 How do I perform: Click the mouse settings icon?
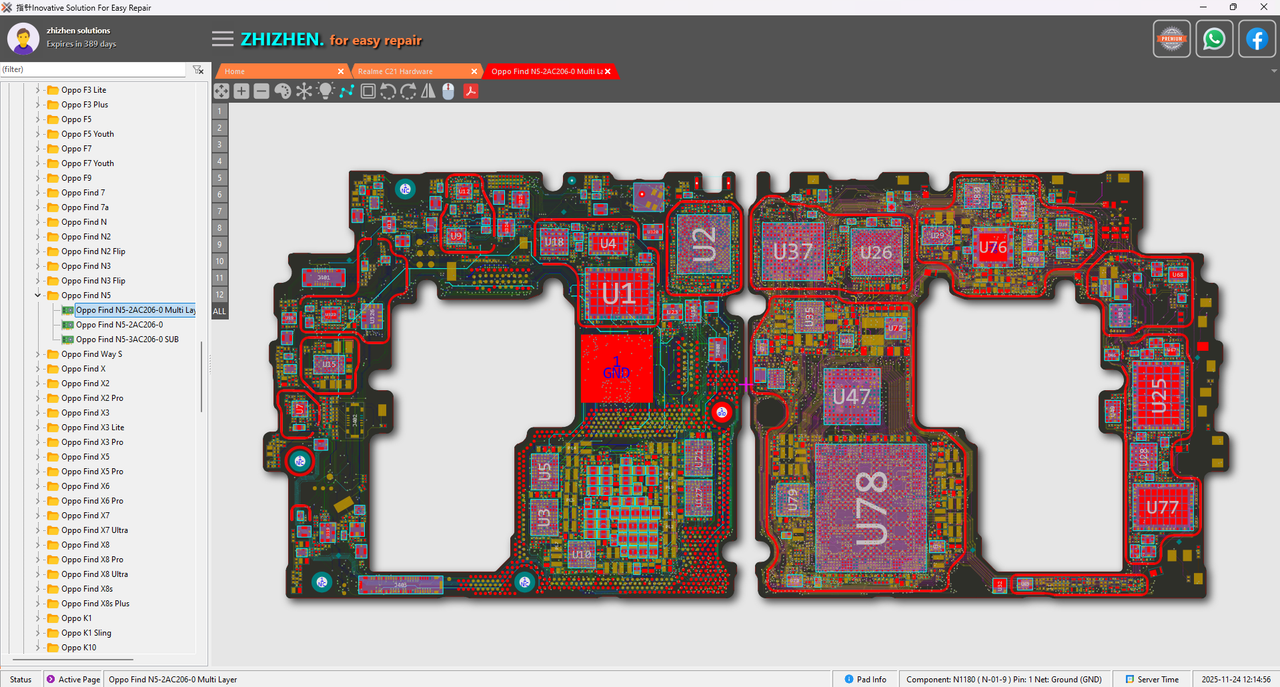(x=448, y=91)
